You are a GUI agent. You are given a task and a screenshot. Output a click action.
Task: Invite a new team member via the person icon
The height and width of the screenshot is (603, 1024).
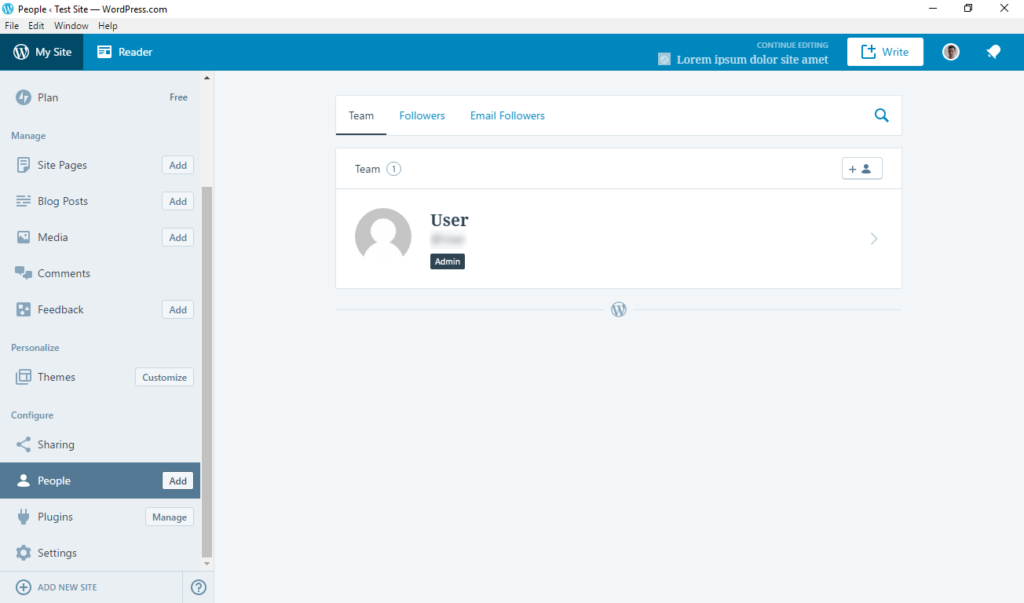pos(861,168)
